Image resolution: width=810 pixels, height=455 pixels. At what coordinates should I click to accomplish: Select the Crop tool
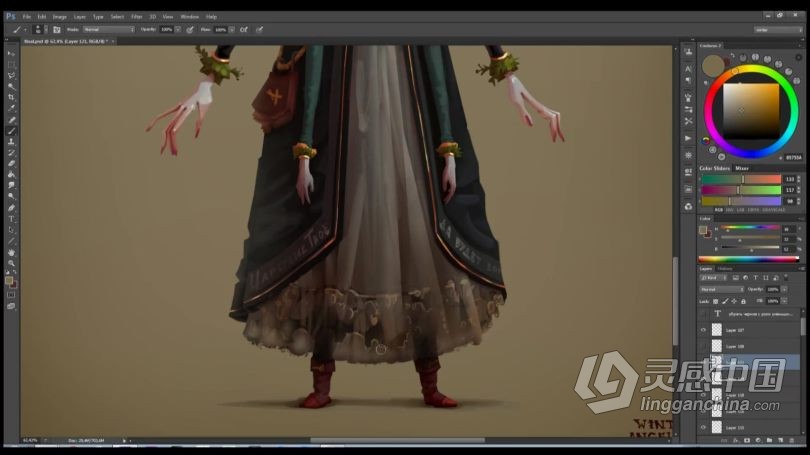click(x=11, y=97)
